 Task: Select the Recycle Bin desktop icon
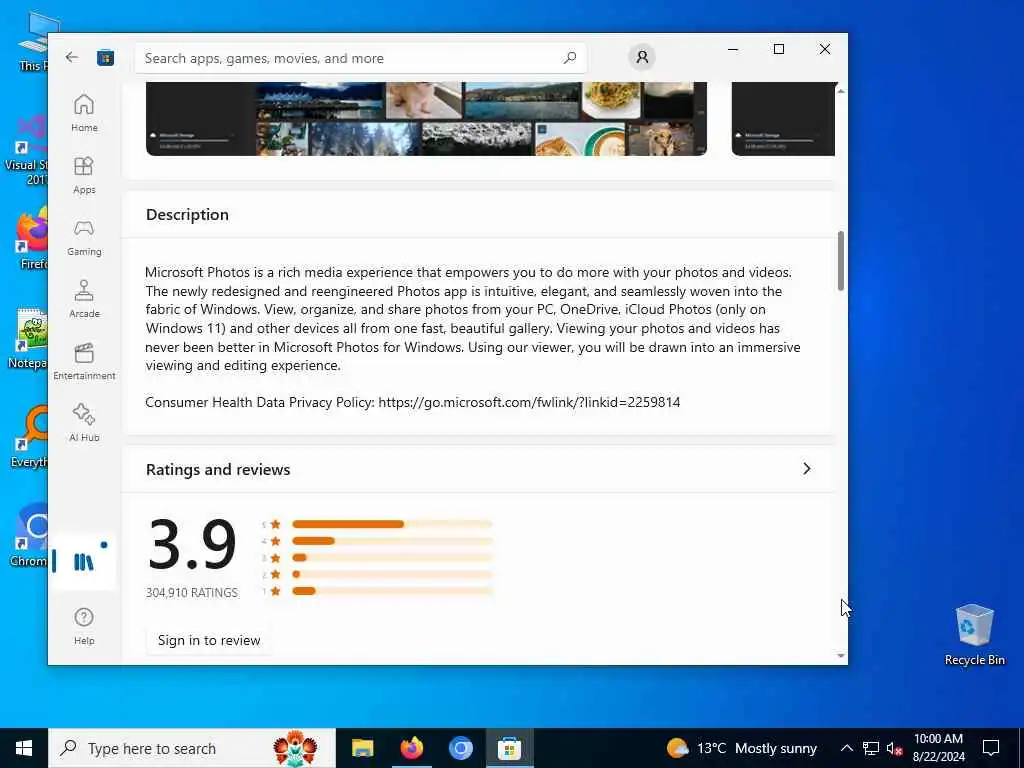pos(974,634)
